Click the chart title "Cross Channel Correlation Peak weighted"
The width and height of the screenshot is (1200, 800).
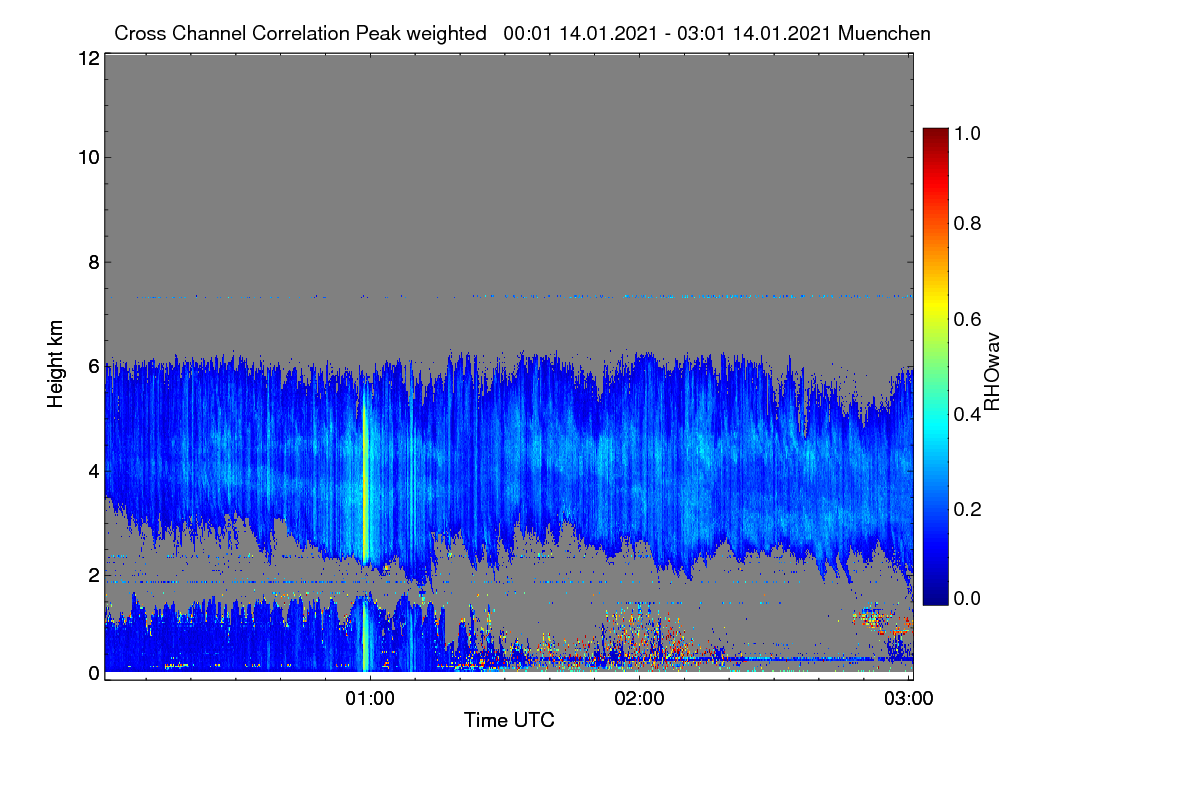pos(300,33)
